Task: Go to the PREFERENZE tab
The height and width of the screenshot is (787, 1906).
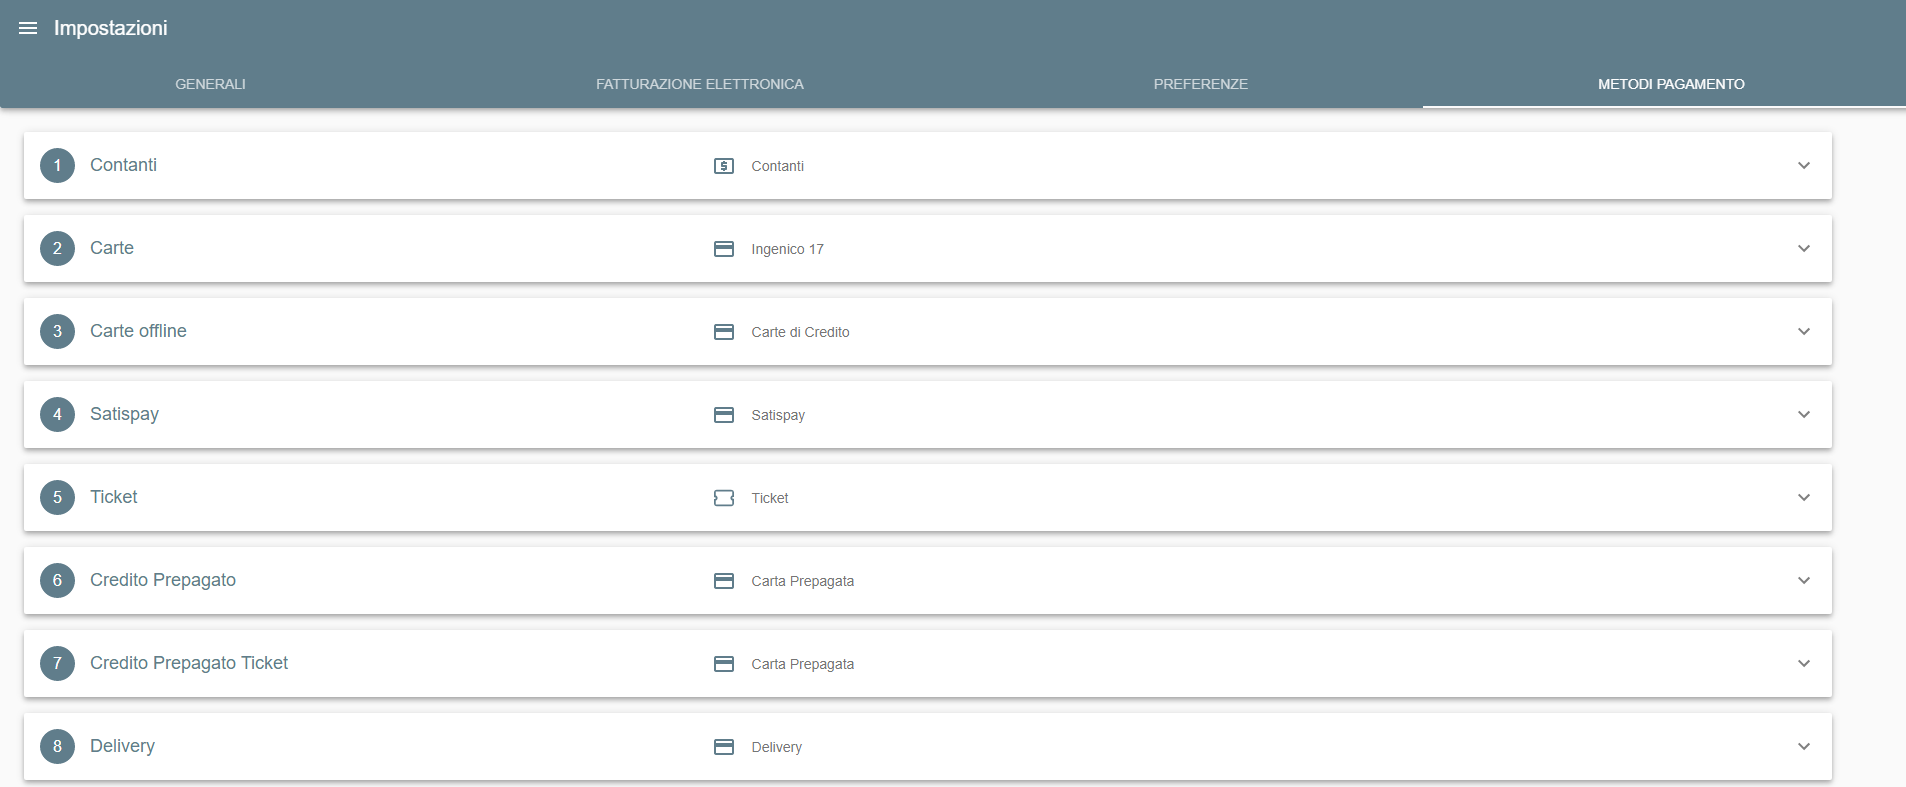Action: pyautogui.click(x=1201, y=84)
